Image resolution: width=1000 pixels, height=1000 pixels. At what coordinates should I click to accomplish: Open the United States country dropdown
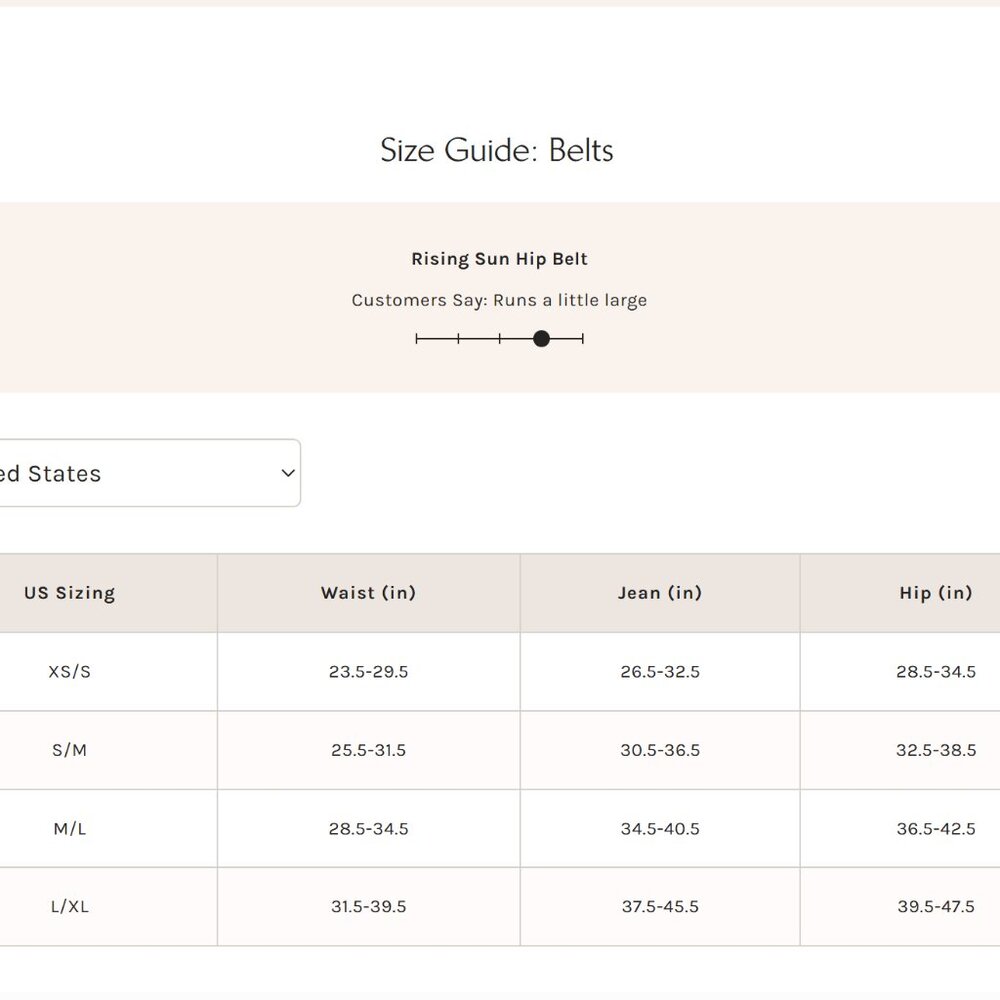pyautogui.click(x=150, y=473)
